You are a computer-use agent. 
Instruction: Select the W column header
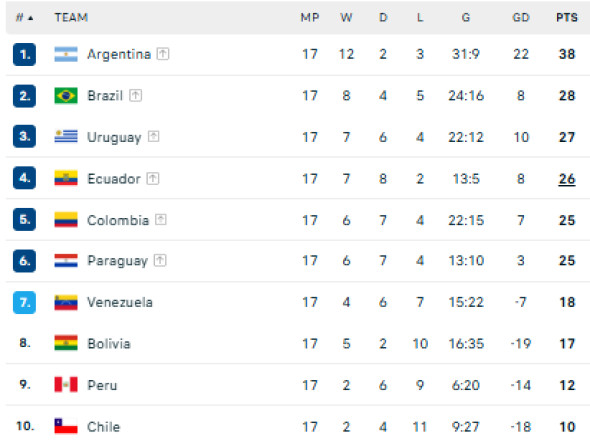point(346,18)
